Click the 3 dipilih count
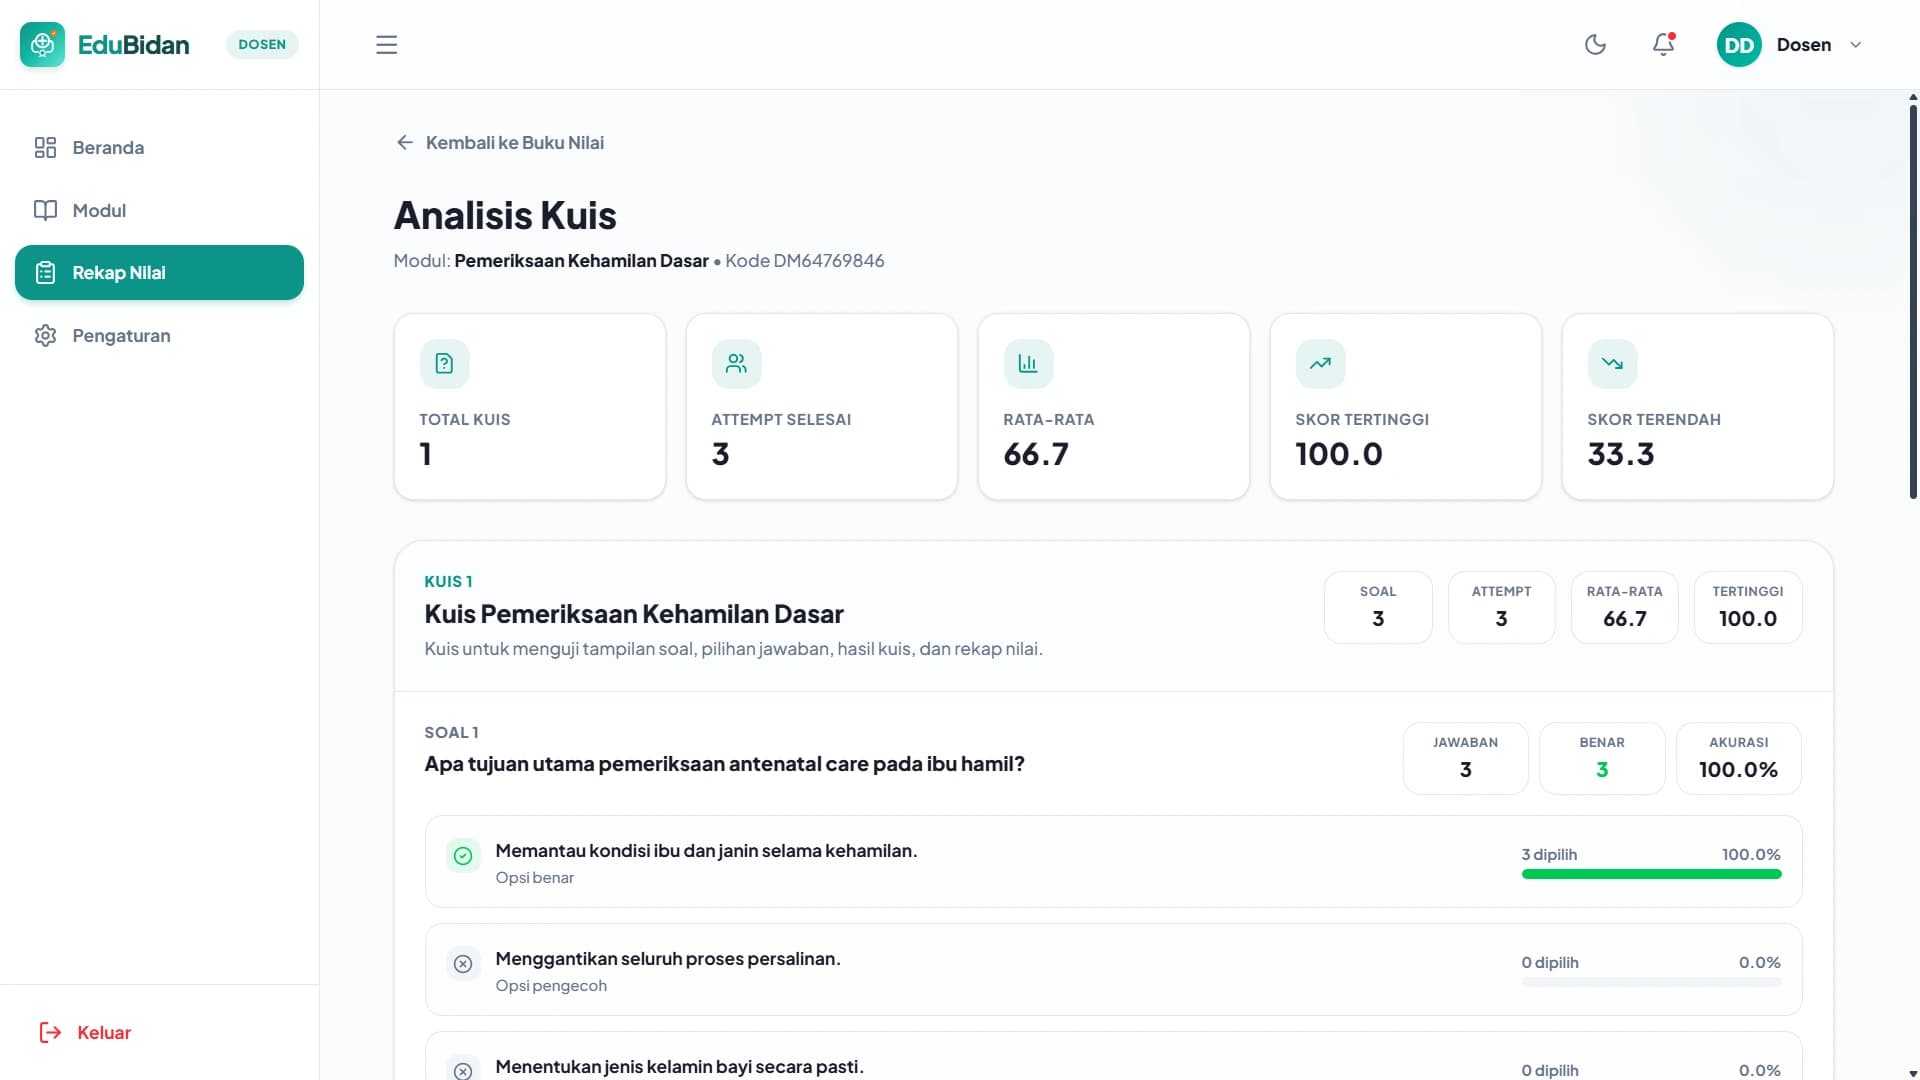The image size is (1920, 1080). pos(1549,855)
